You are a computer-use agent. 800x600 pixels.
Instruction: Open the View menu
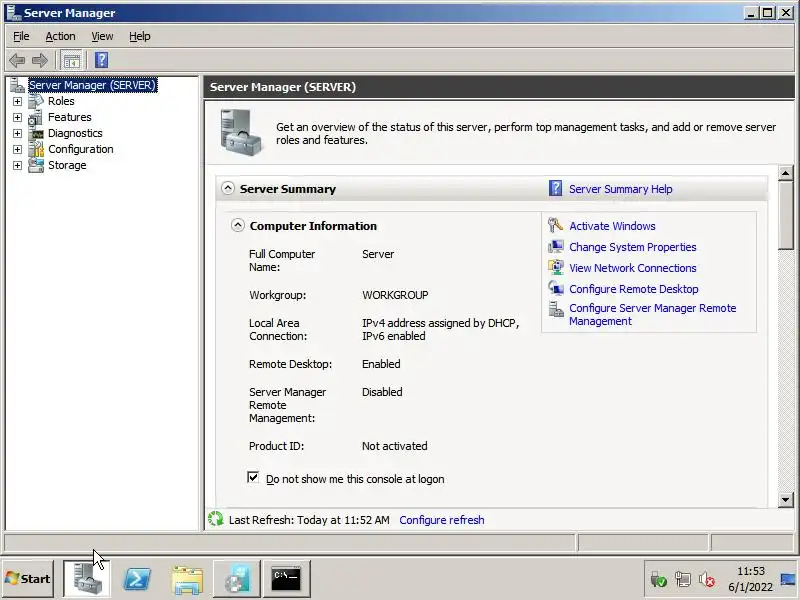[x=102, y=36]
